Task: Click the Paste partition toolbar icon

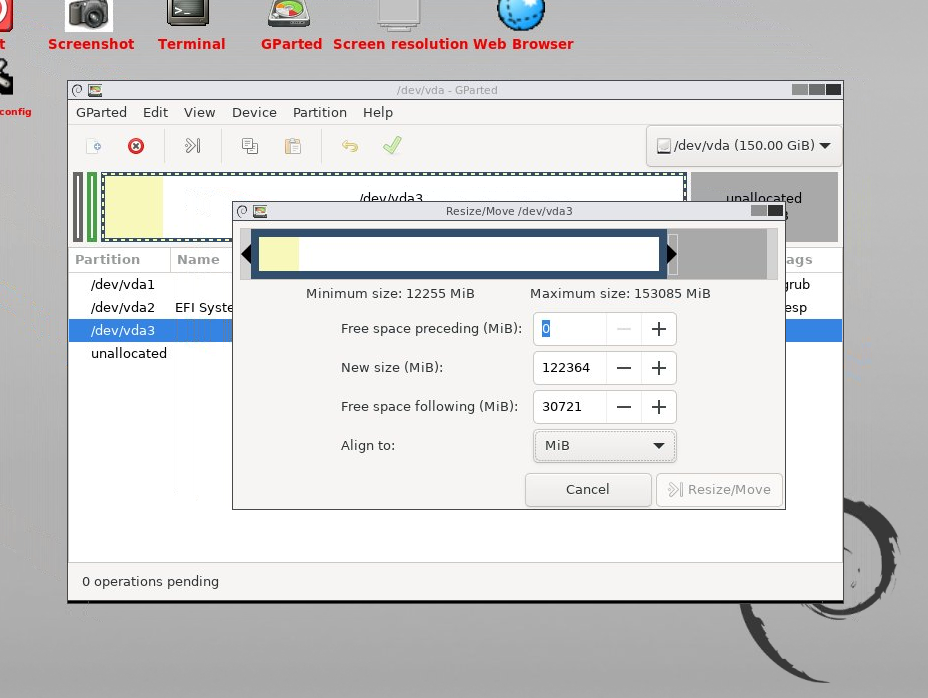Action: 293,146
